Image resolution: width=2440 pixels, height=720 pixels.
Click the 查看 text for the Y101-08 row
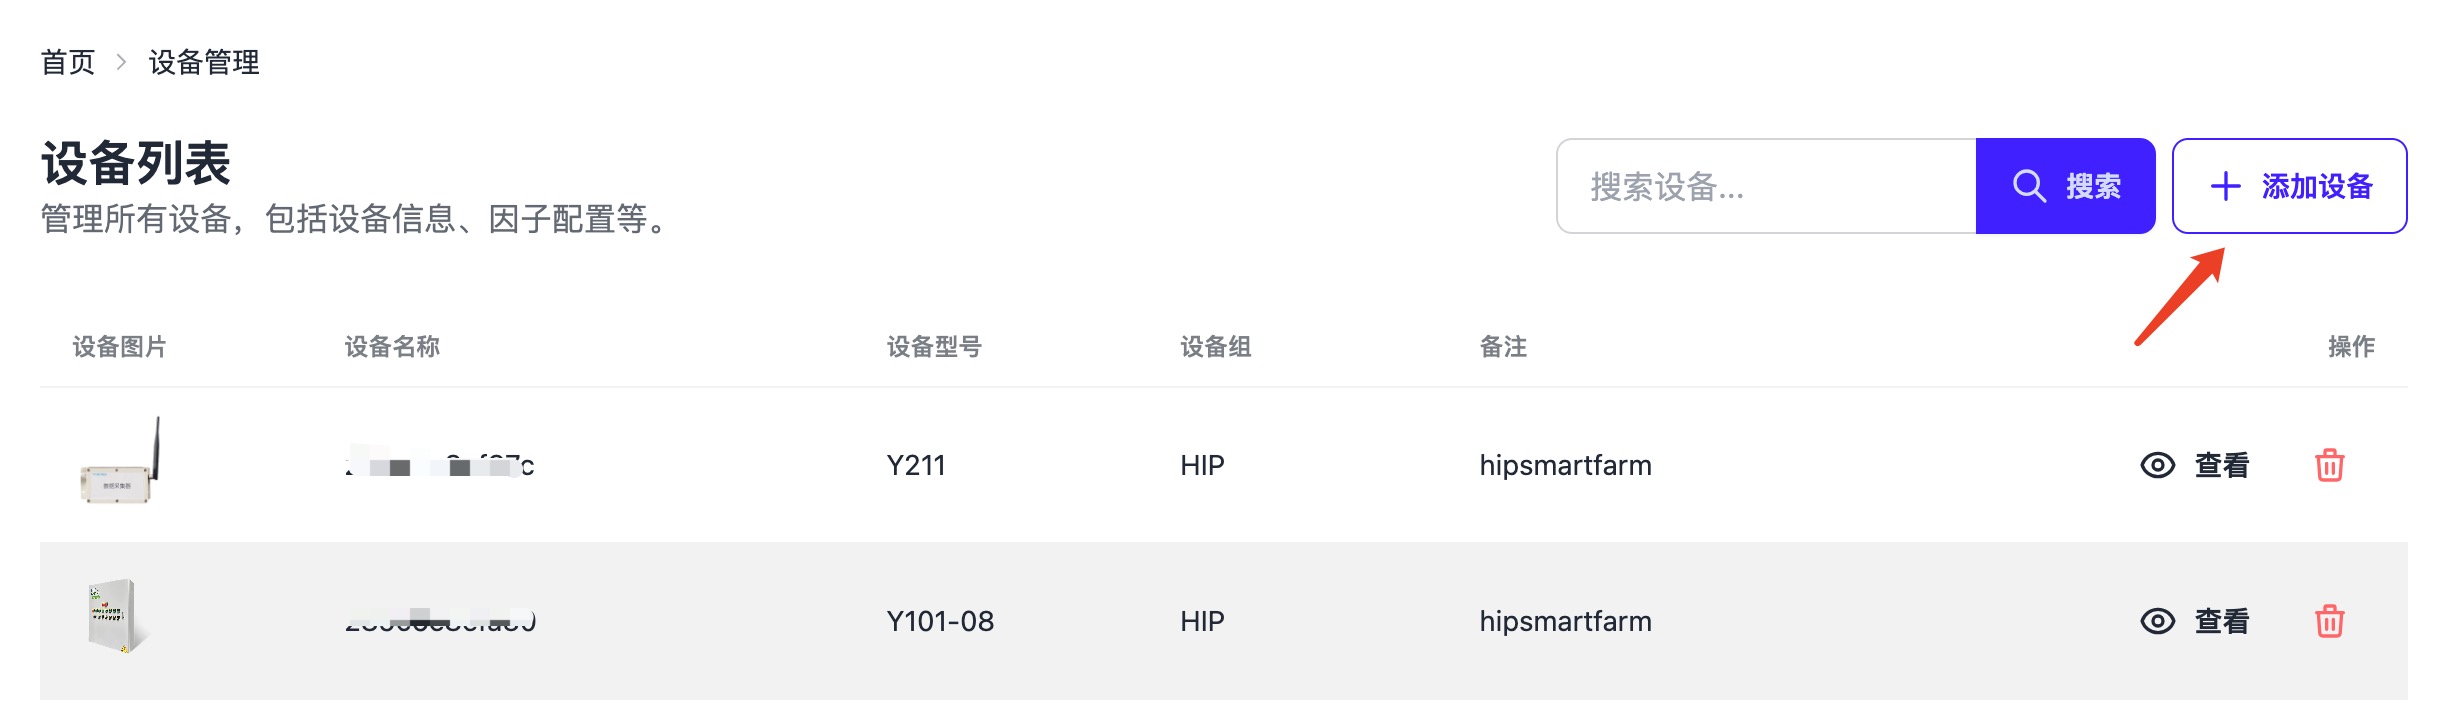pyautogui.click(x=2222, y=621)
